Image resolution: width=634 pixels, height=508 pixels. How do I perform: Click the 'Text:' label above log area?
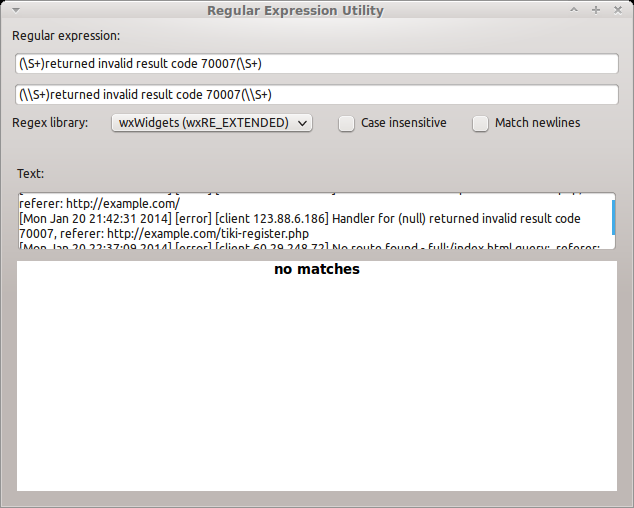coord(30,173)
